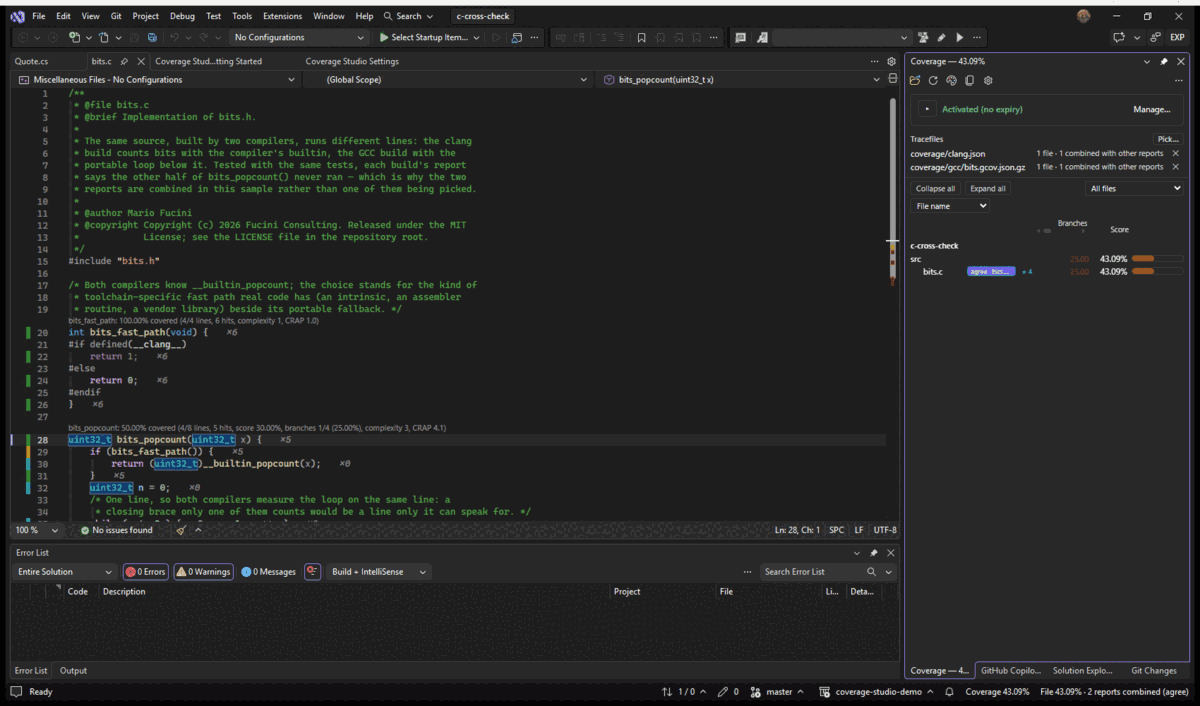Screen dimensions: 1200x706
Task: Click the Manage... license button
Action: point(1151,109)
